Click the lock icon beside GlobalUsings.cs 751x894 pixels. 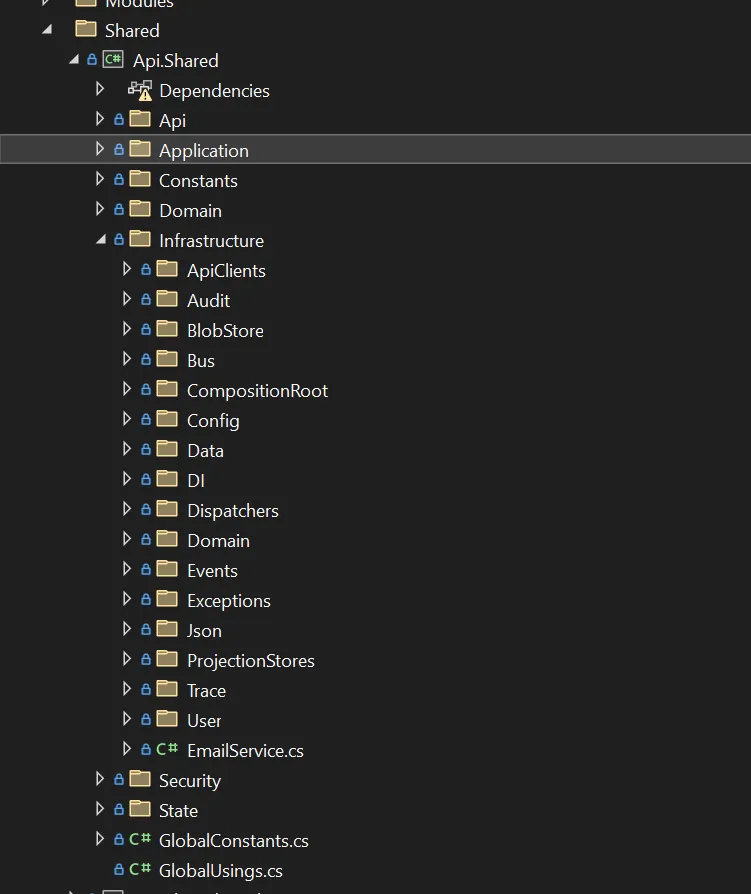pyautogui.click(x=119, y=869)
